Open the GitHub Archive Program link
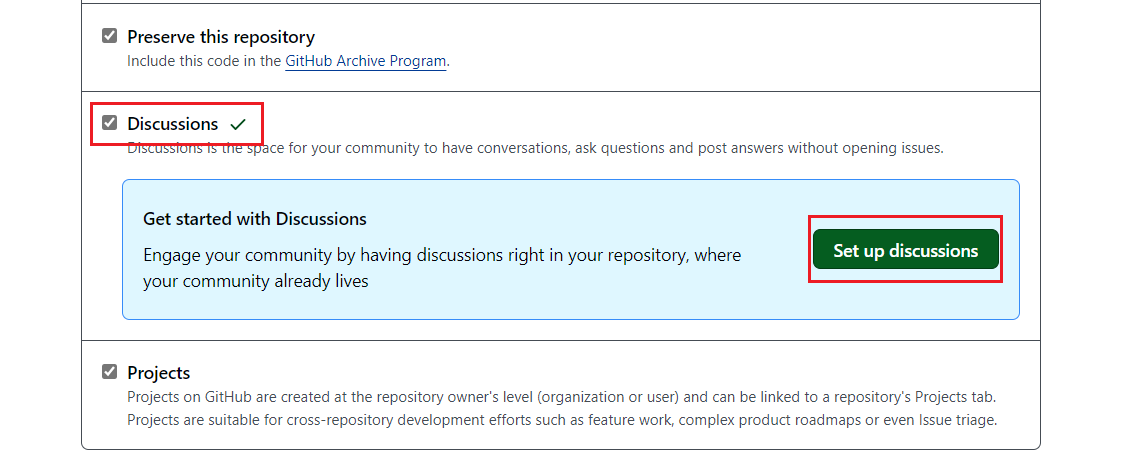Image resolution: width=1136 pixels, height=471 pixels. 365,61
